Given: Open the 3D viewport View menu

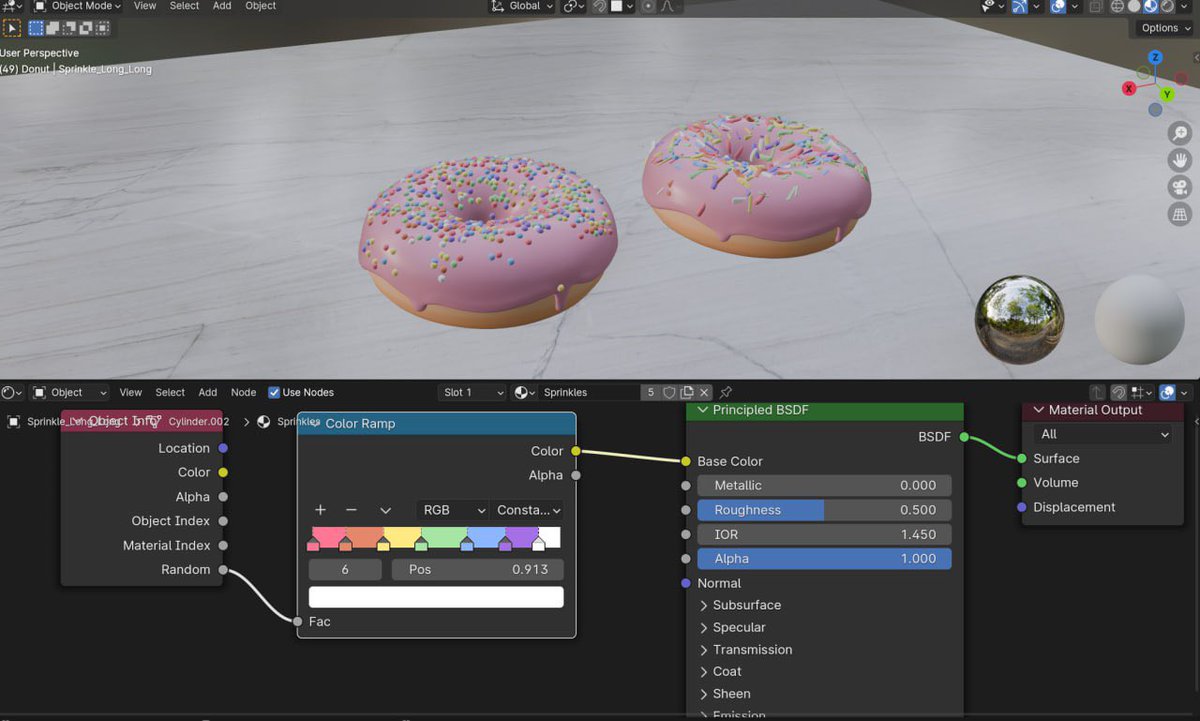Looking at the screenshot, I should [x=145, y=6].
